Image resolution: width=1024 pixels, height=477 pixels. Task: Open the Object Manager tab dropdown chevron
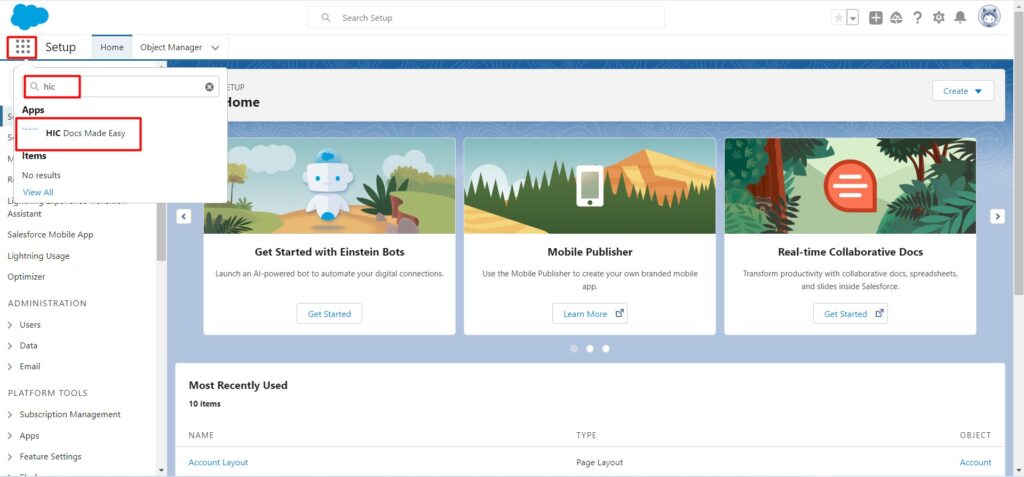pos(215,48)
